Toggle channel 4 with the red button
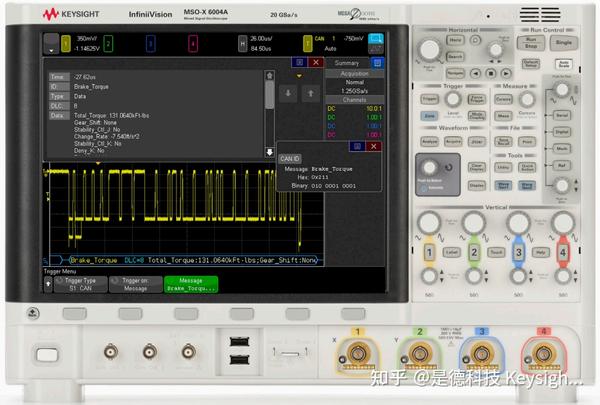 564,252
